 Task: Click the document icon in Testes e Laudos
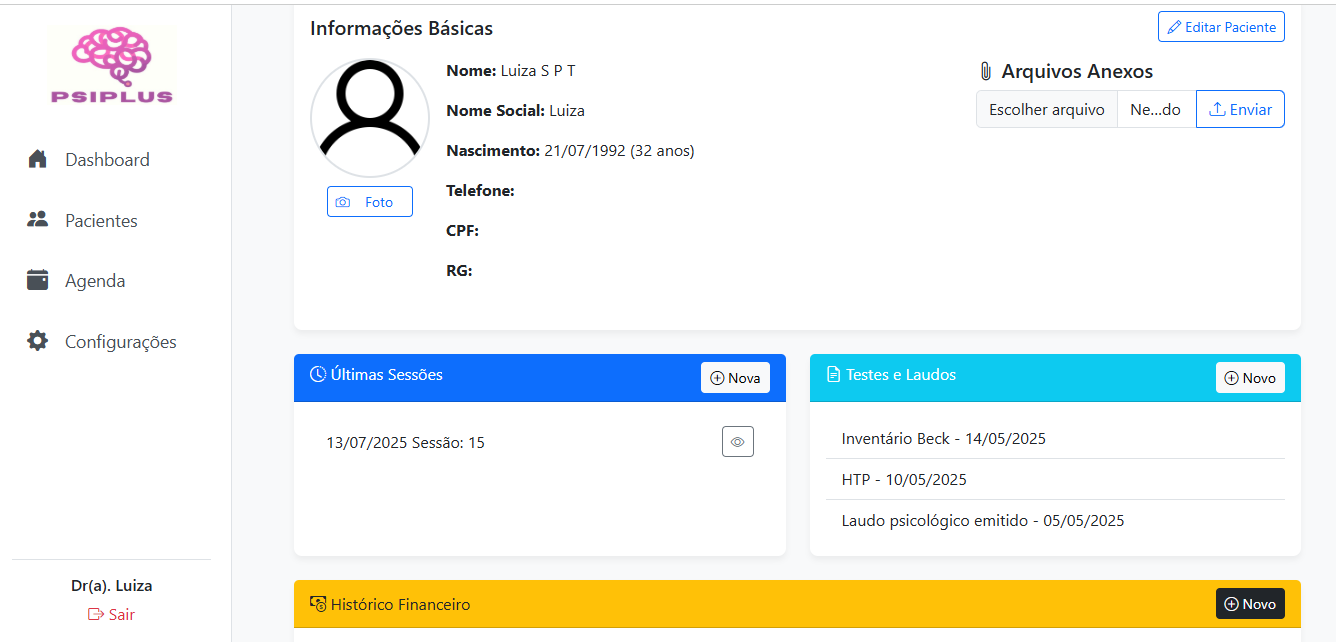(x=833, y=375)
